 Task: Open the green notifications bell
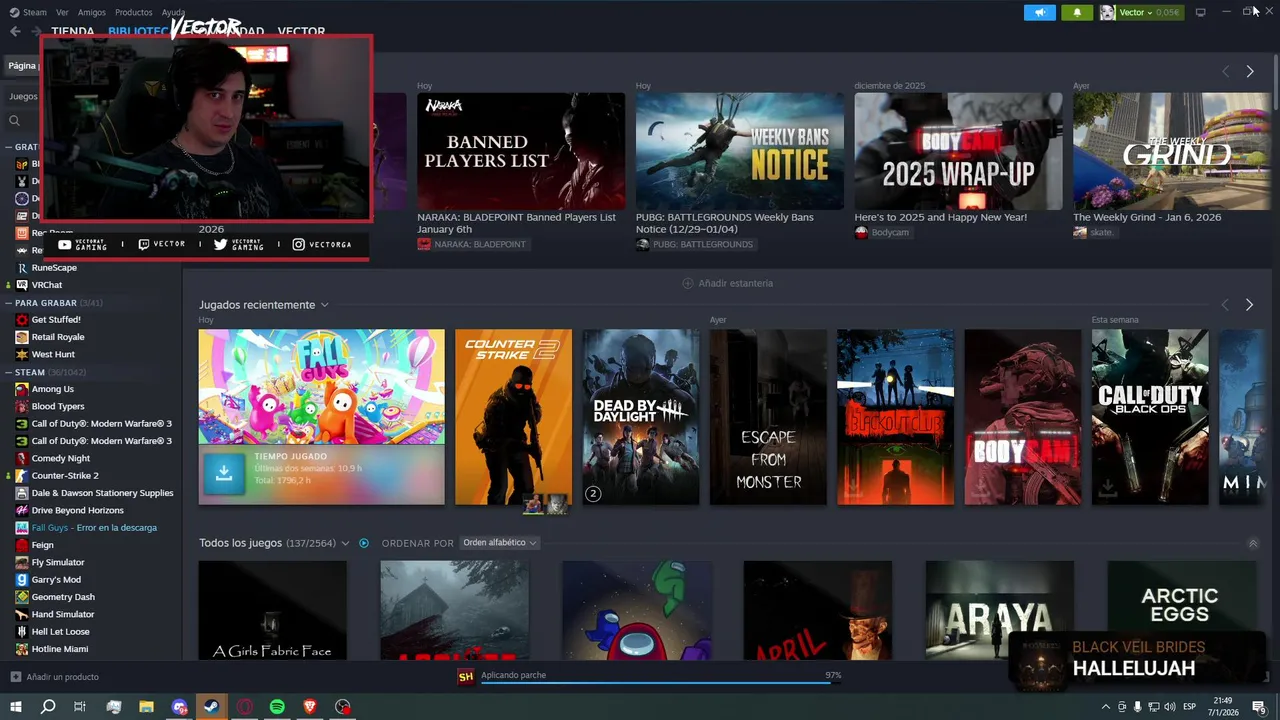[x=1077, y=12]
